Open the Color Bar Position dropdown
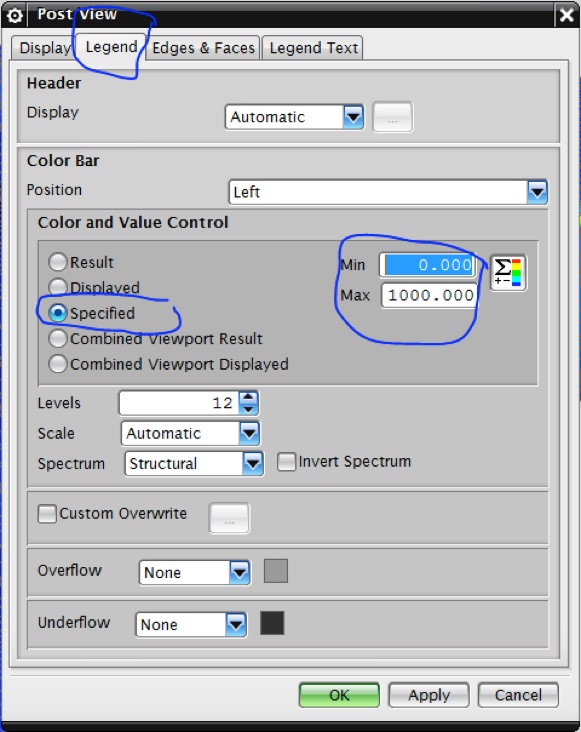Image resolution: width=581 pixels, height=732 pixels. 388,192
